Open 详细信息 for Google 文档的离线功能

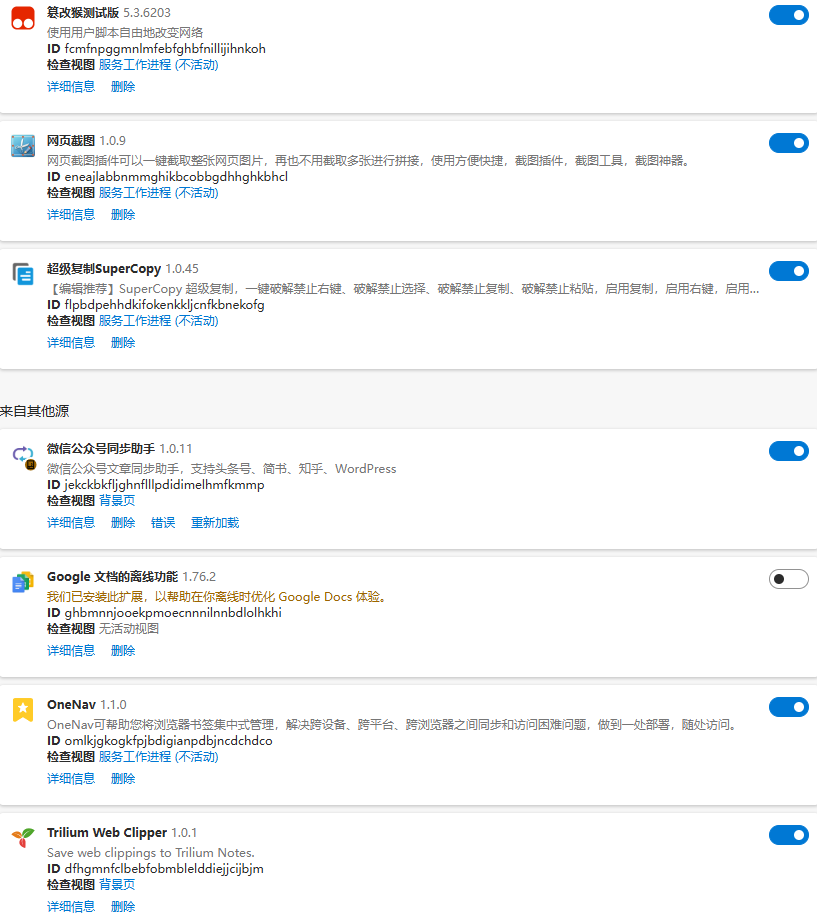(71, 651)
